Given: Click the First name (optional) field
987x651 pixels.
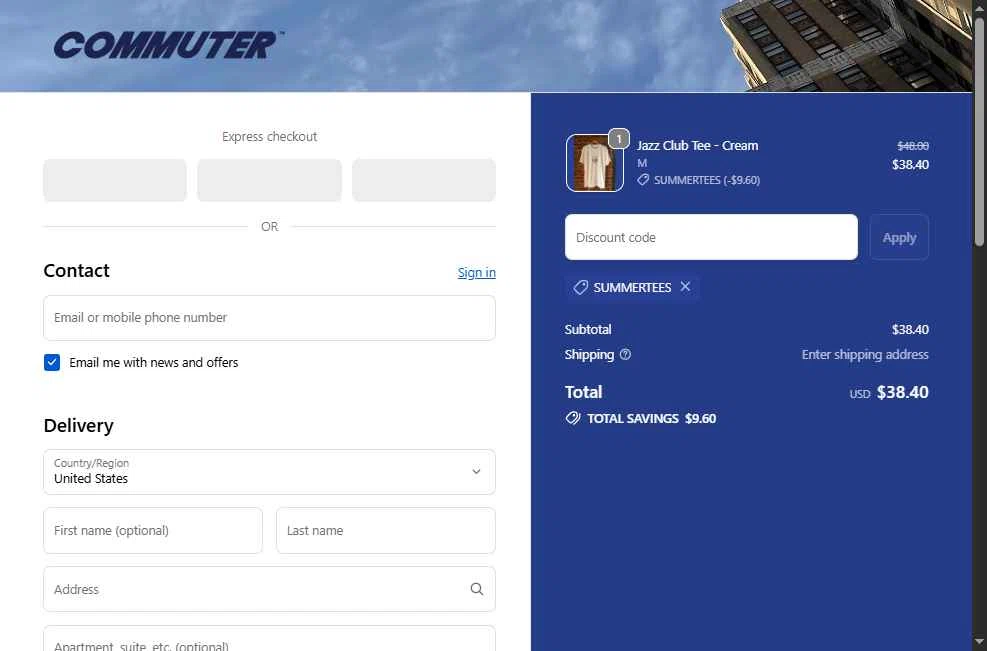Looking at the screenshot, I should point(153,531).
